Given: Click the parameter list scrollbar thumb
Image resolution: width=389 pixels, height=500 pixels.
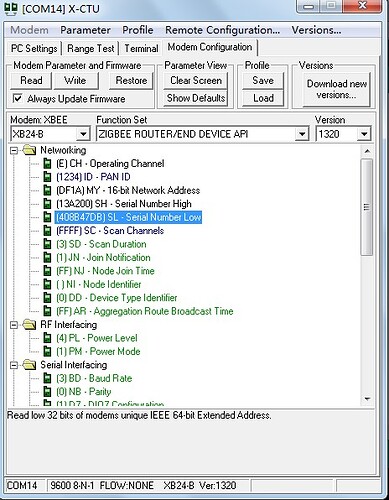Looking at the screenshot, I should point(367,207).
